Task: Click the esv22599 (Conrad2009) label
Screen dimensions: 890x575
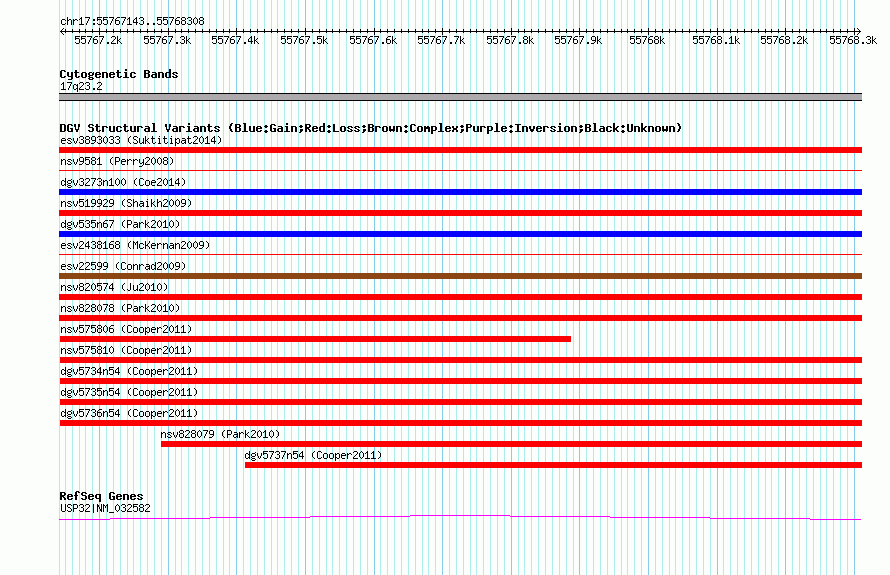Action: [x=123, y=266]
